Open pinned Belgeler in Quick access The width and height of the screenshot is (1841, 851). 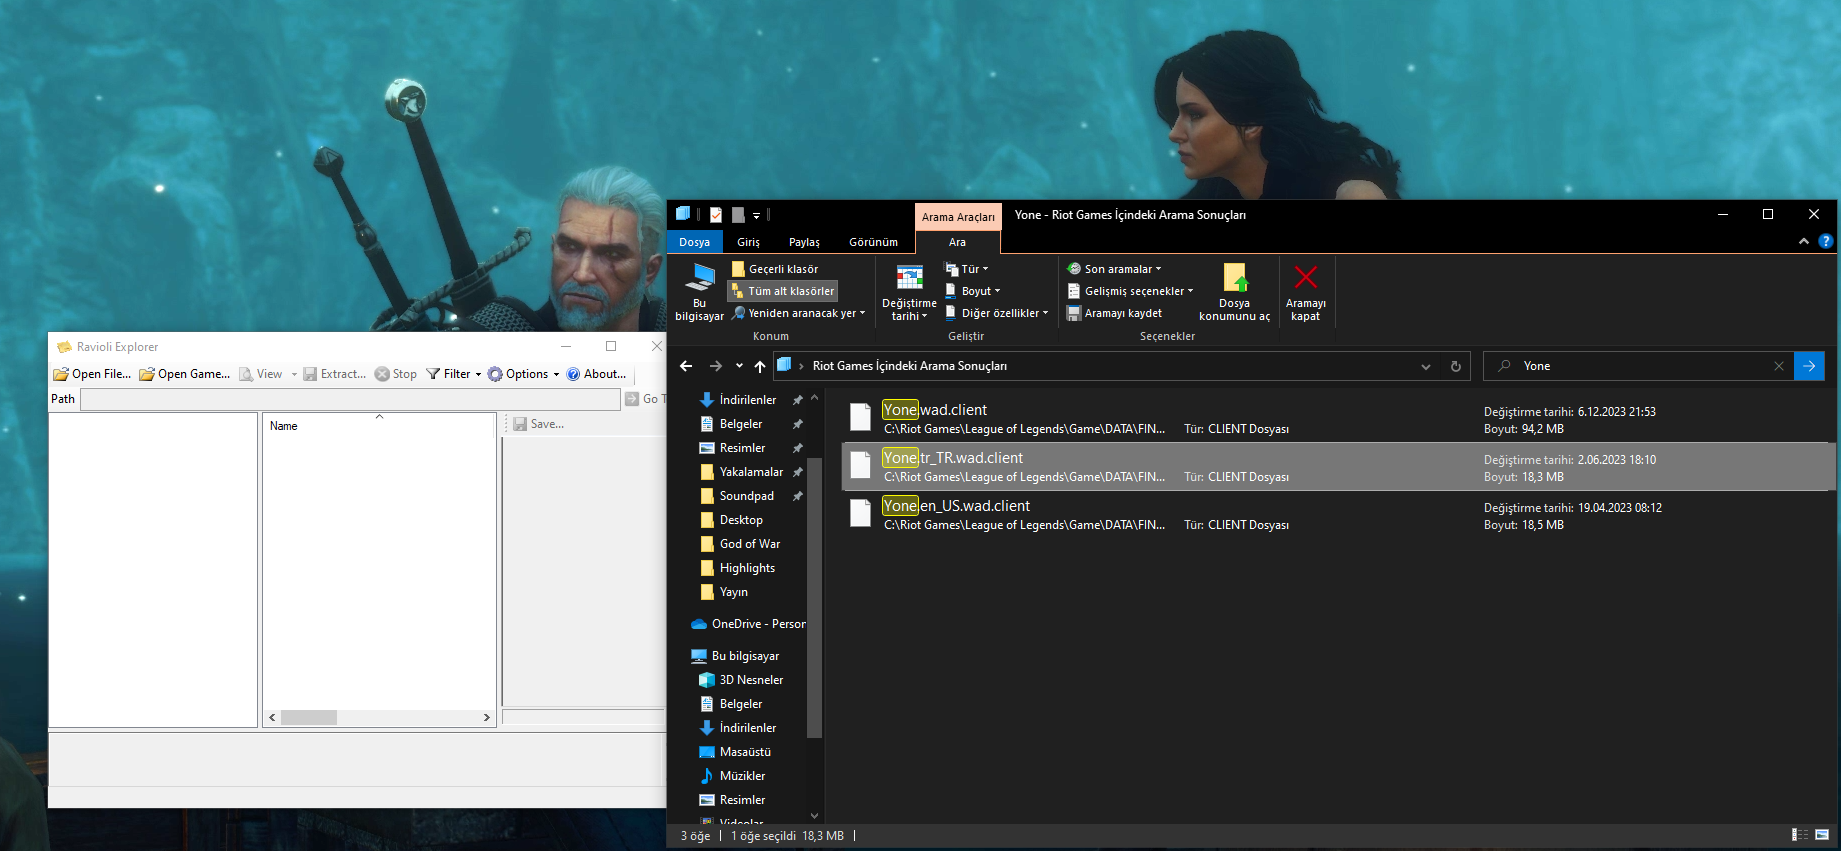click(x=741, y=424)
